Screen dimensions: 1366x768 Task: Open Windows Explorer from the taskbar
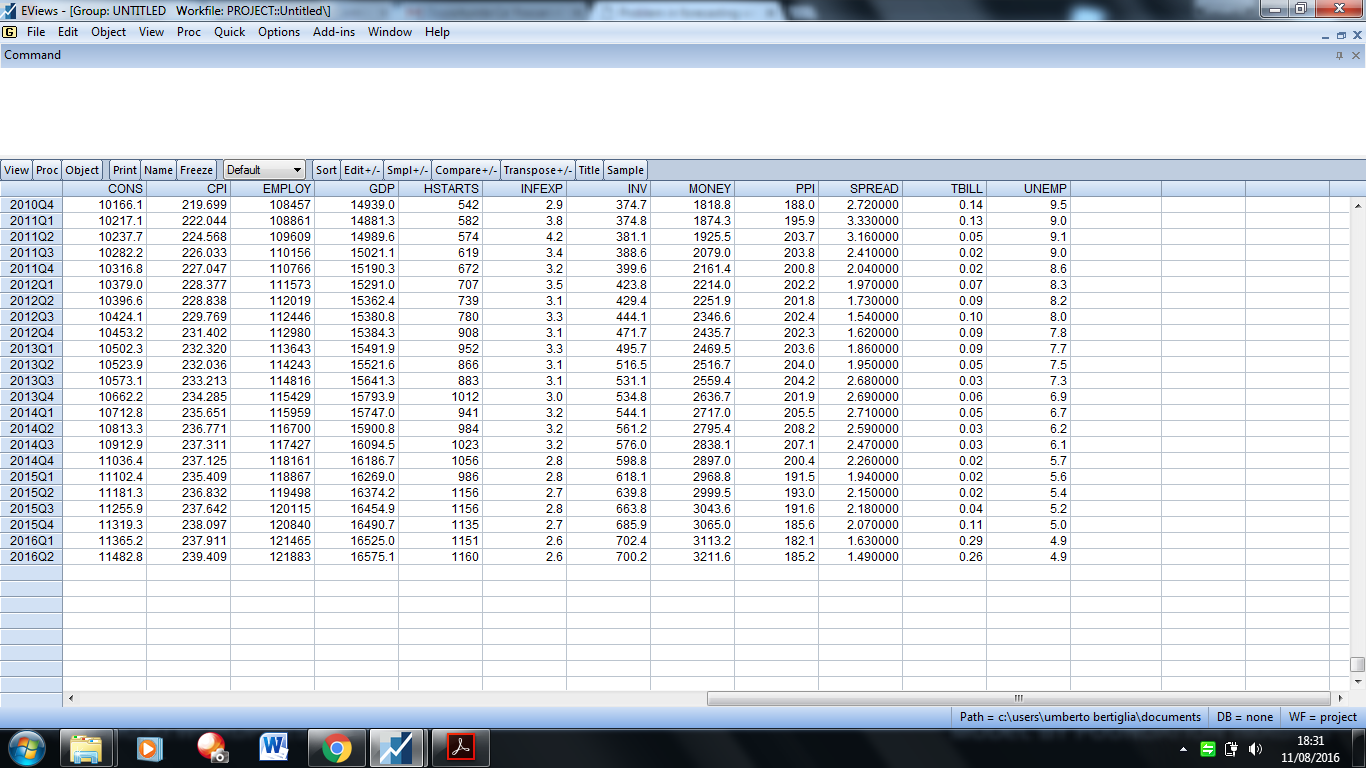pyautogui.click(x=86, y=747)
